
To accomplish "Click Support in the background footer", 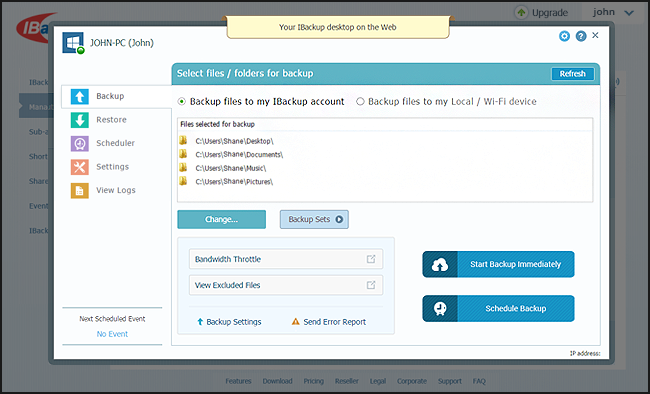I will pyautogui.click(x=450, y=381).
